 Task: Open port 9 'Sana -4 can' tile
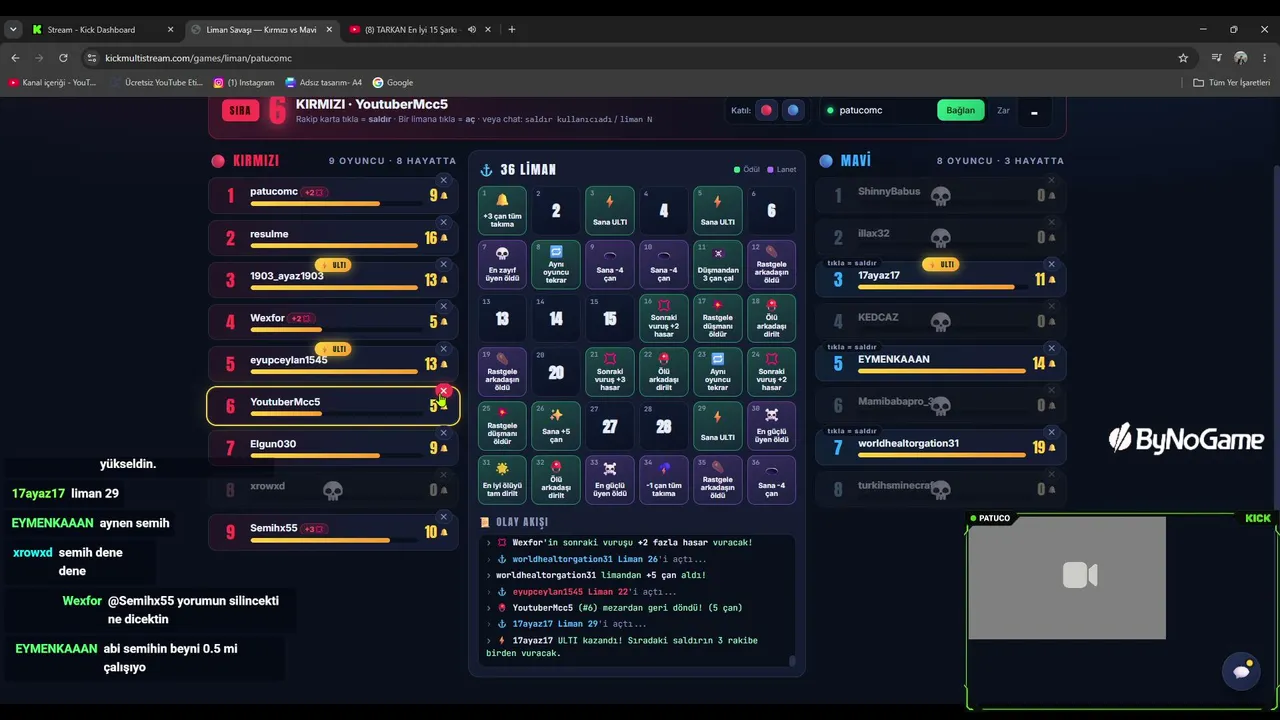coord(610,264)
